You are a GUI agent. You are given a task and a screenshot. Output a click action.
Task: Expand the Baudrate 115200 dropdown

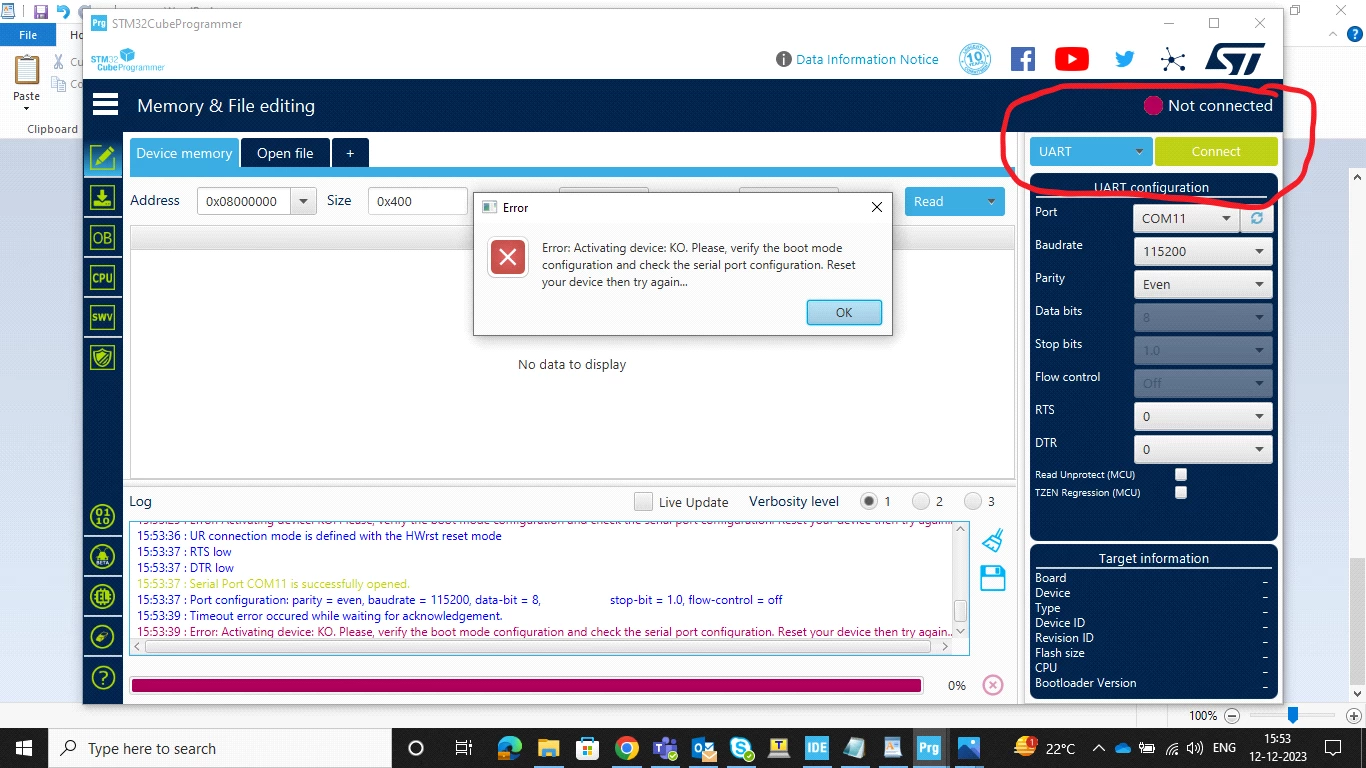1203,251
